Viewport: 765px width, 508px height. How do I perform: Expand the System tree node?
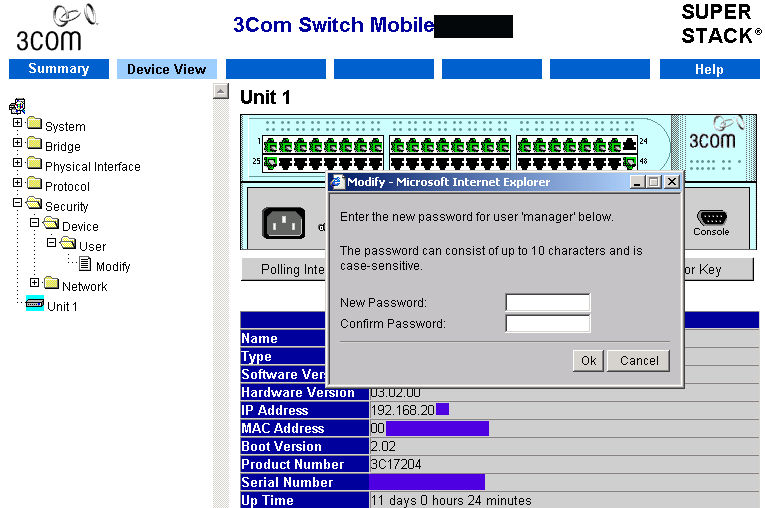click(18, 122)
